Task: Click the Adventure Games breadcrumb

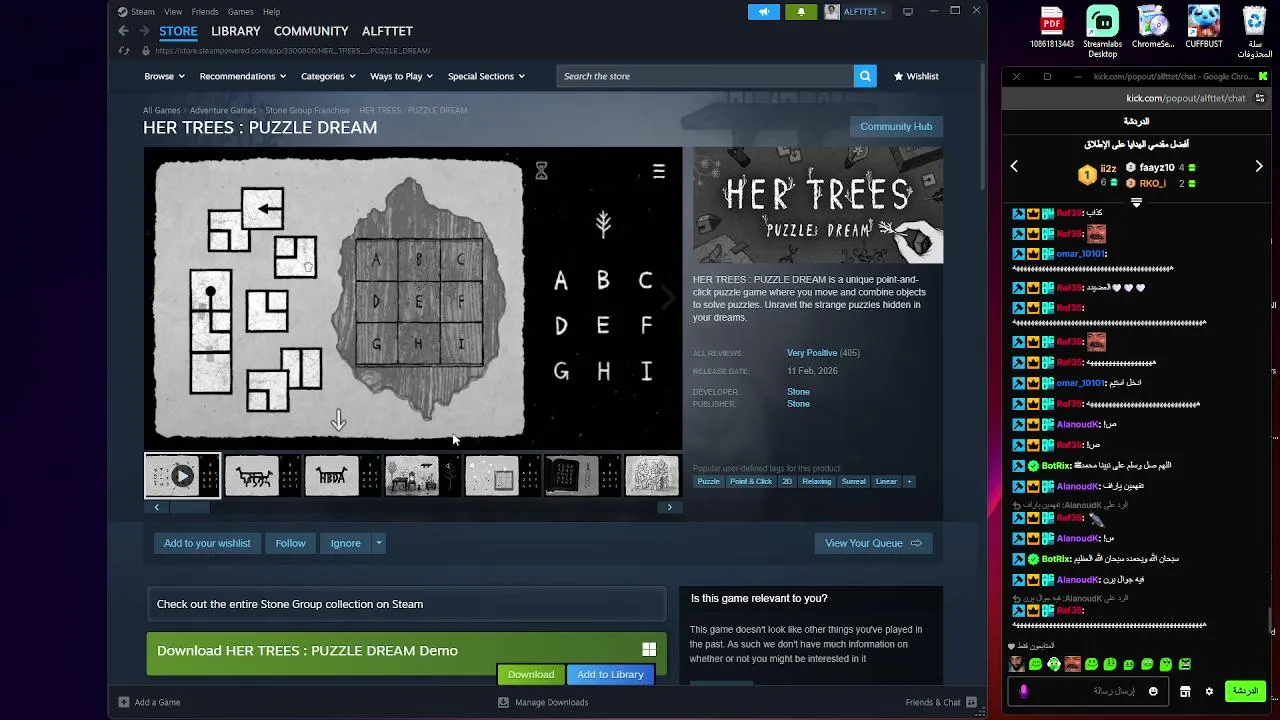Action: (x=223, y=110)
